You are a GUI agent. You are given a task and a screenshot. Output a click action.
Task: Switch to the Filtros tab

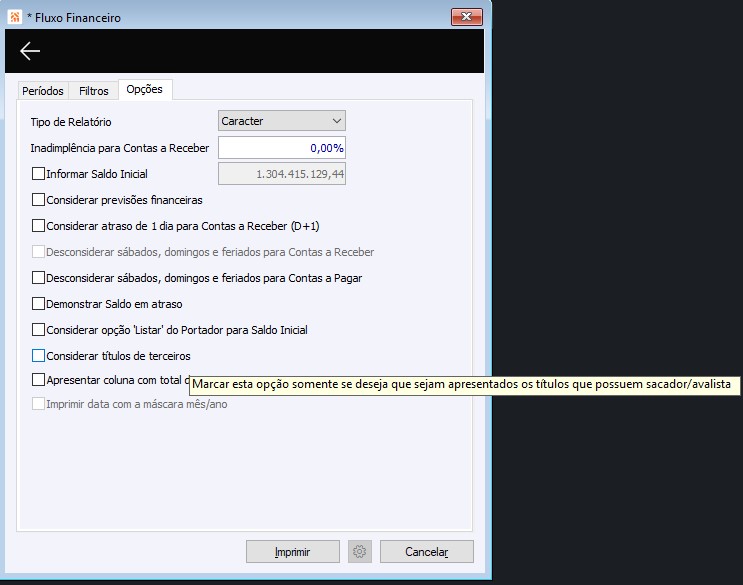tap(93, 90)
